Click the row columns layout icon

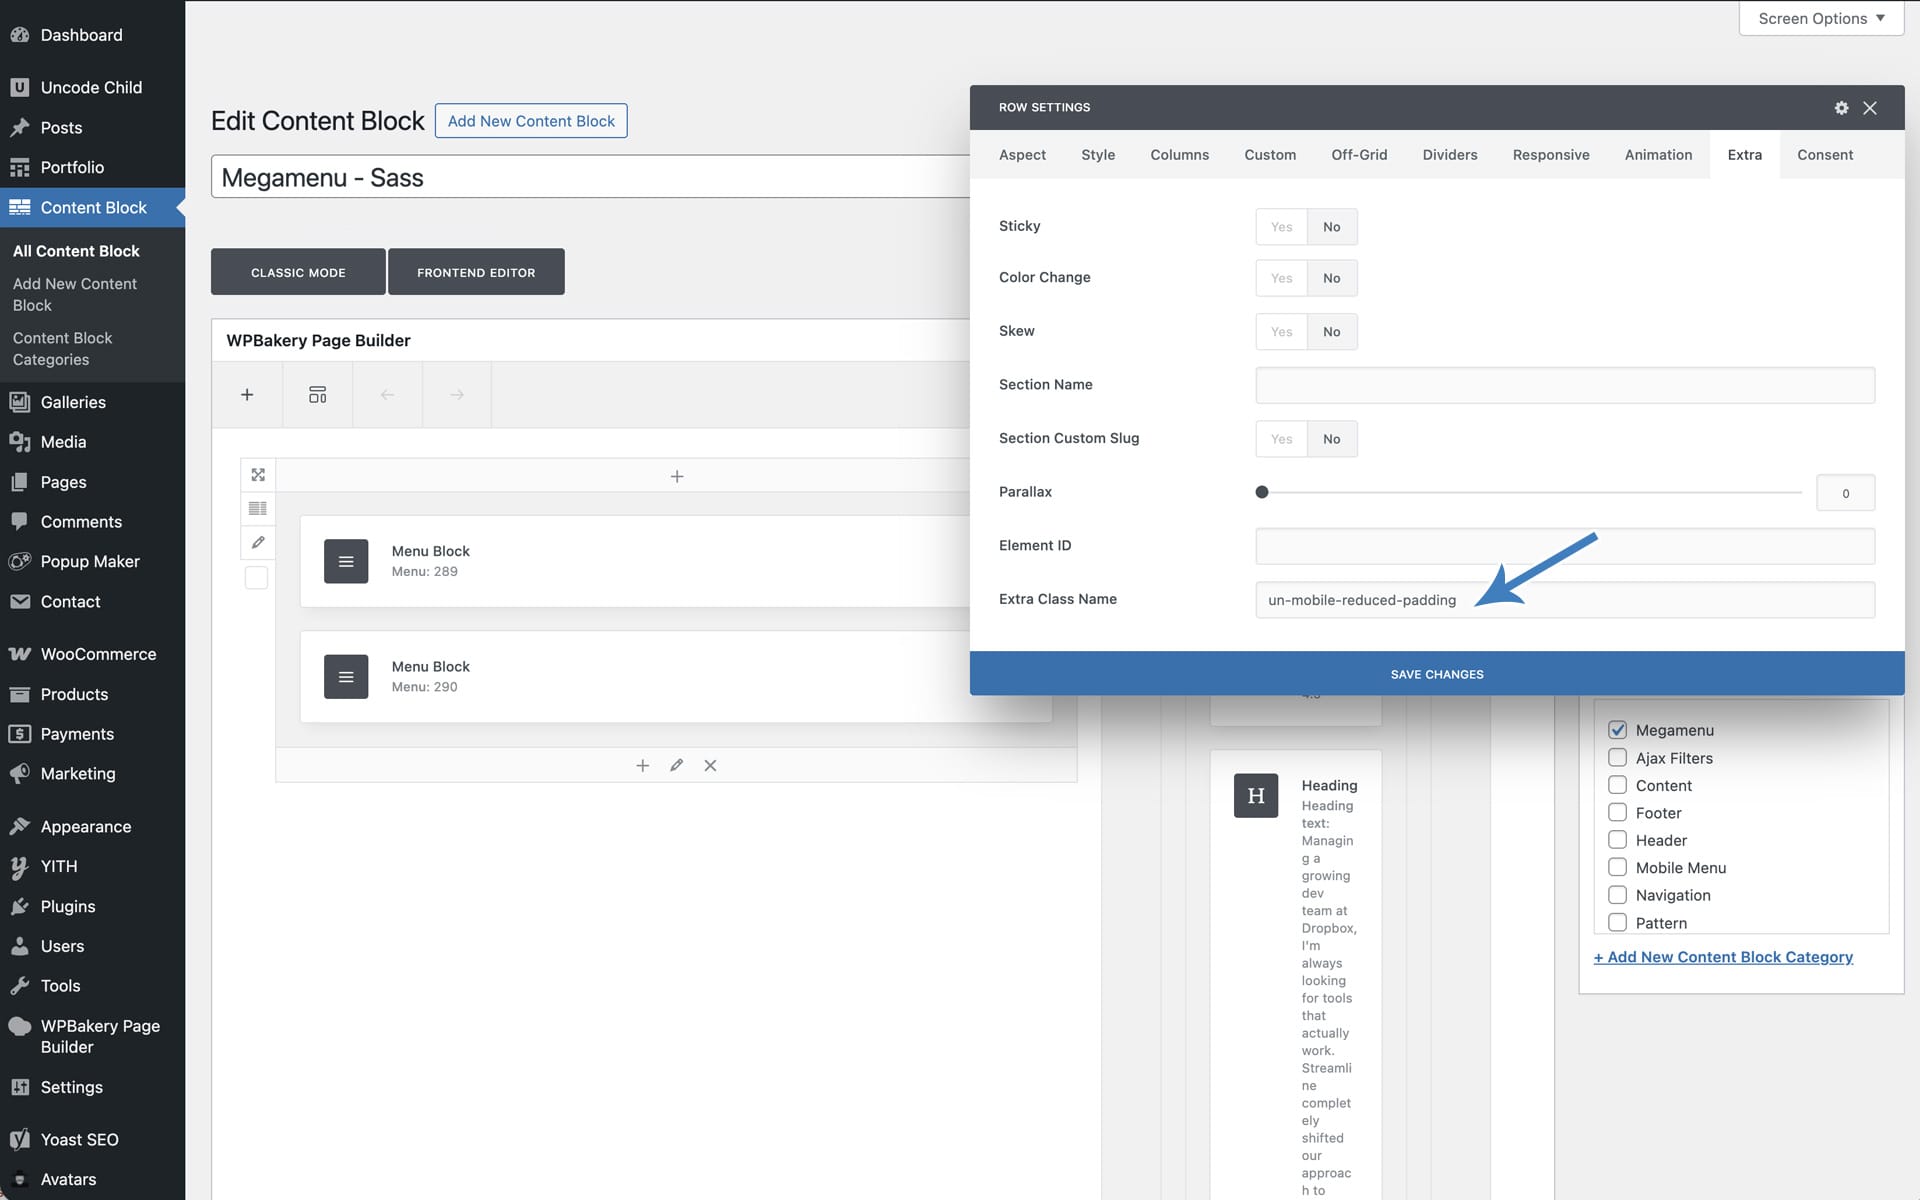pos(258,509)
